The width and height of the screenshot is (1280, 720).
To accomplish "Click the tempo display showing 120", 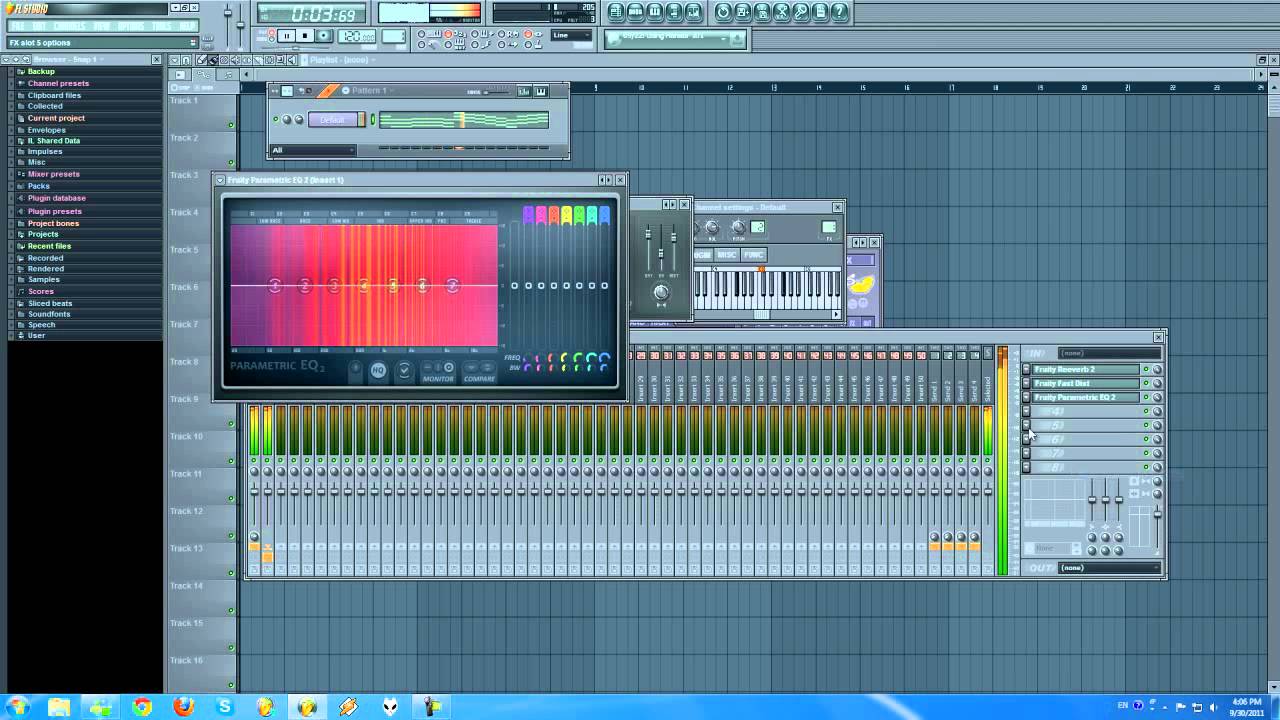I will pyautogui.click(x=358, y=36).
